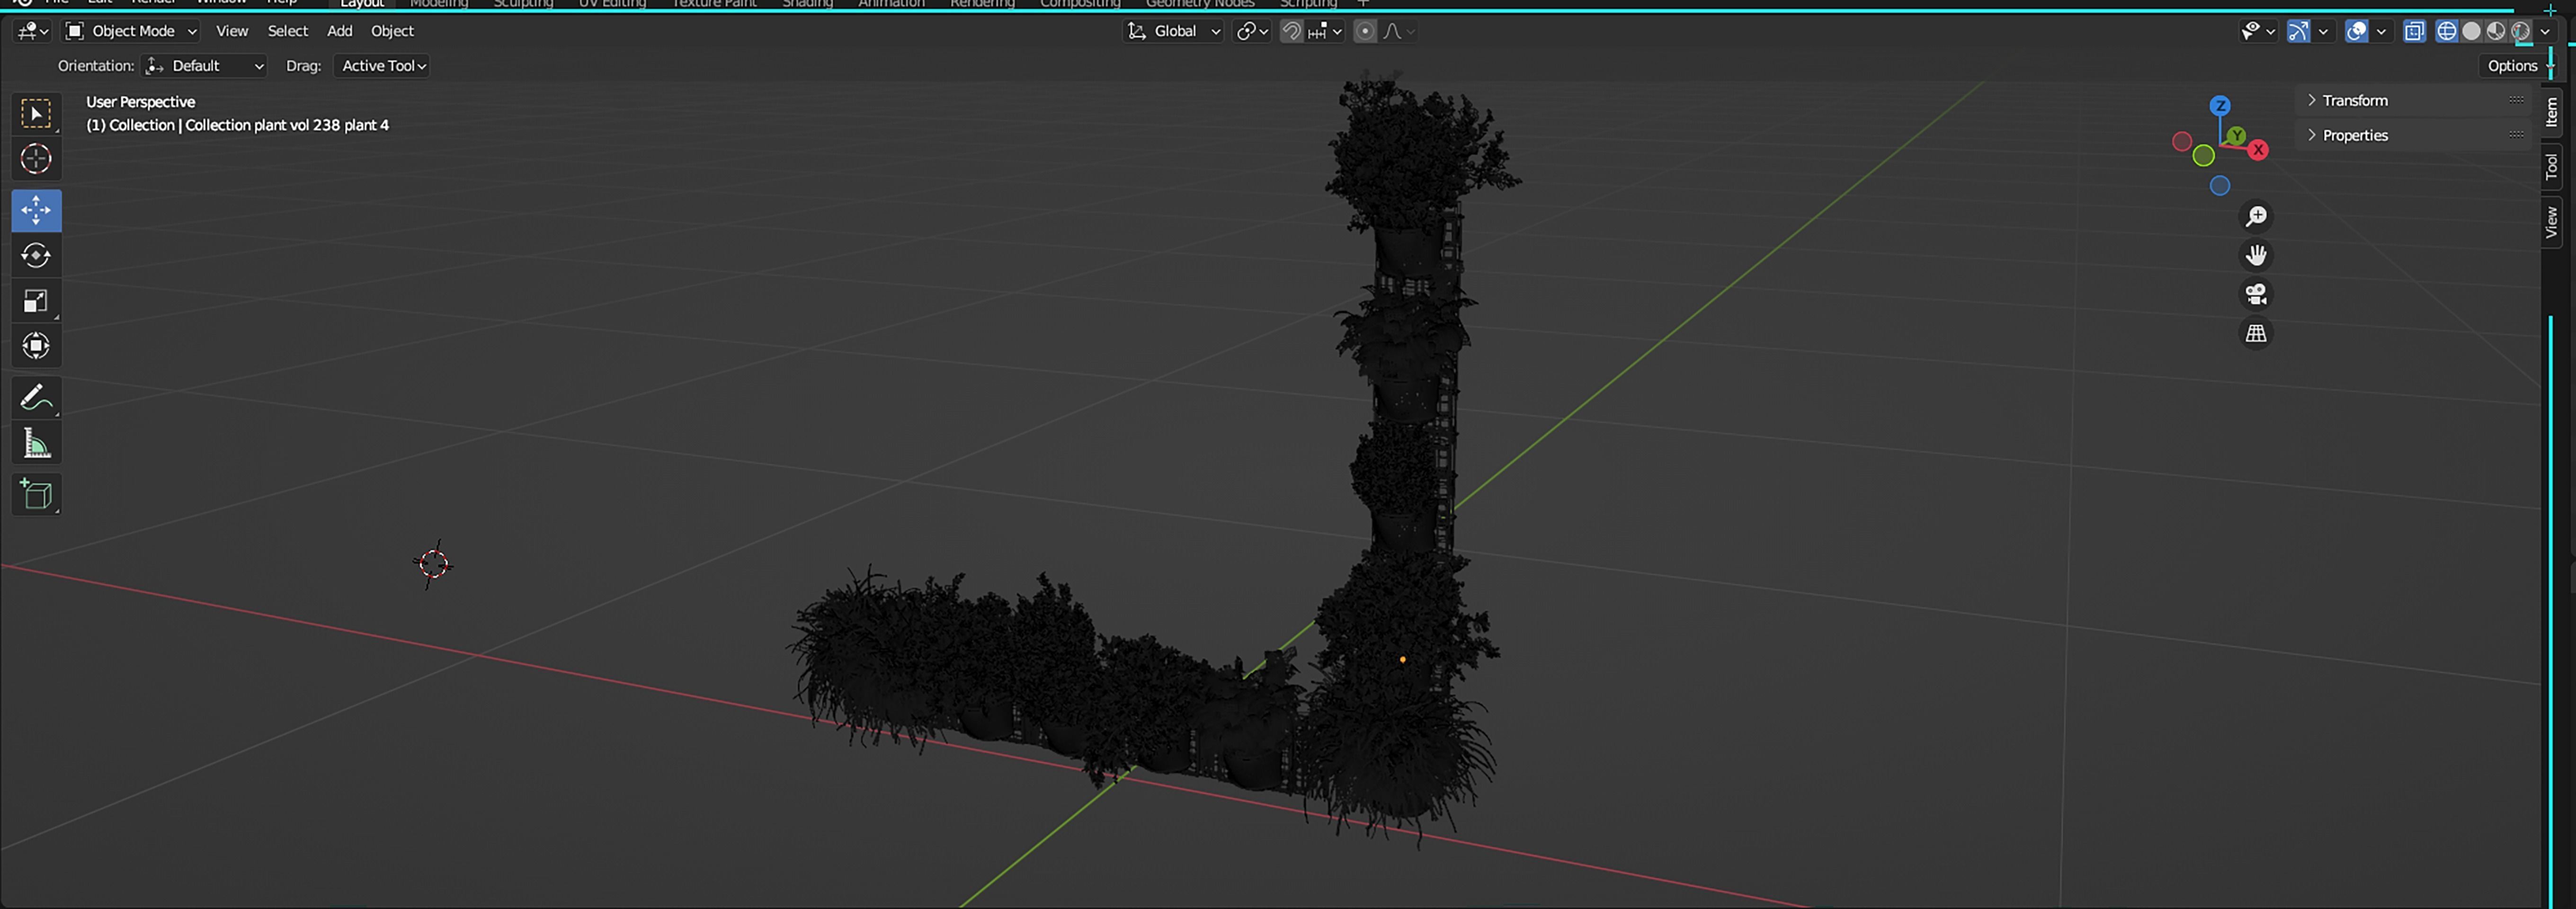The image size is (2576, 909).
Task: Select the Move tool
Action: point(36,210)
